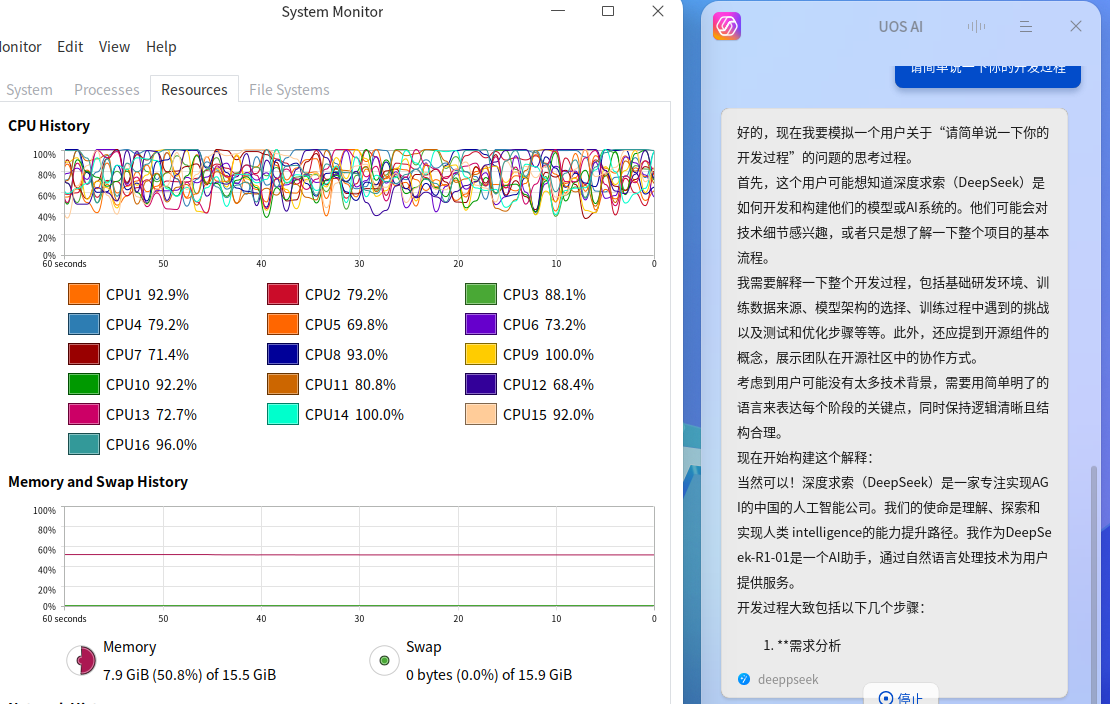Image resolution: width=1110 pixels, height=704 pixels.
Task: Pick the CPU1 color swatch
Action: 84,294
